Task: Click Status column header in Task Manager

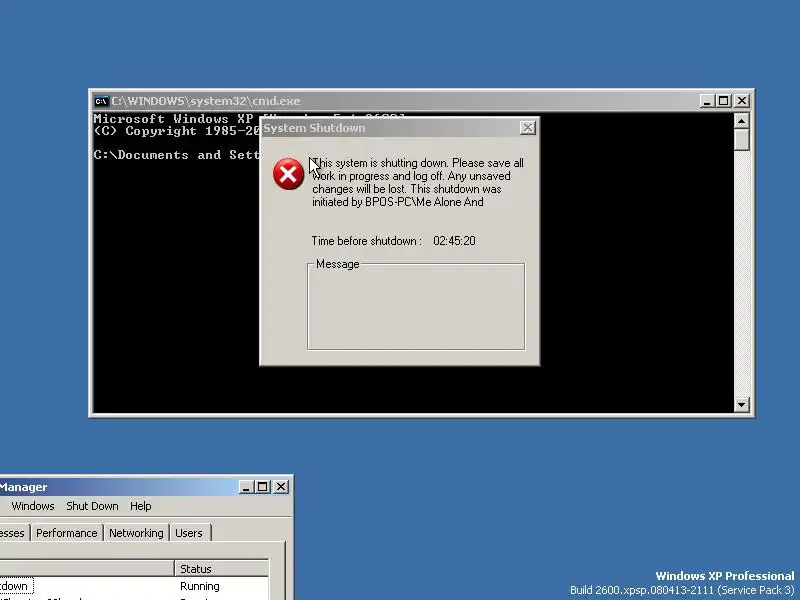Action: pos(221,568)
